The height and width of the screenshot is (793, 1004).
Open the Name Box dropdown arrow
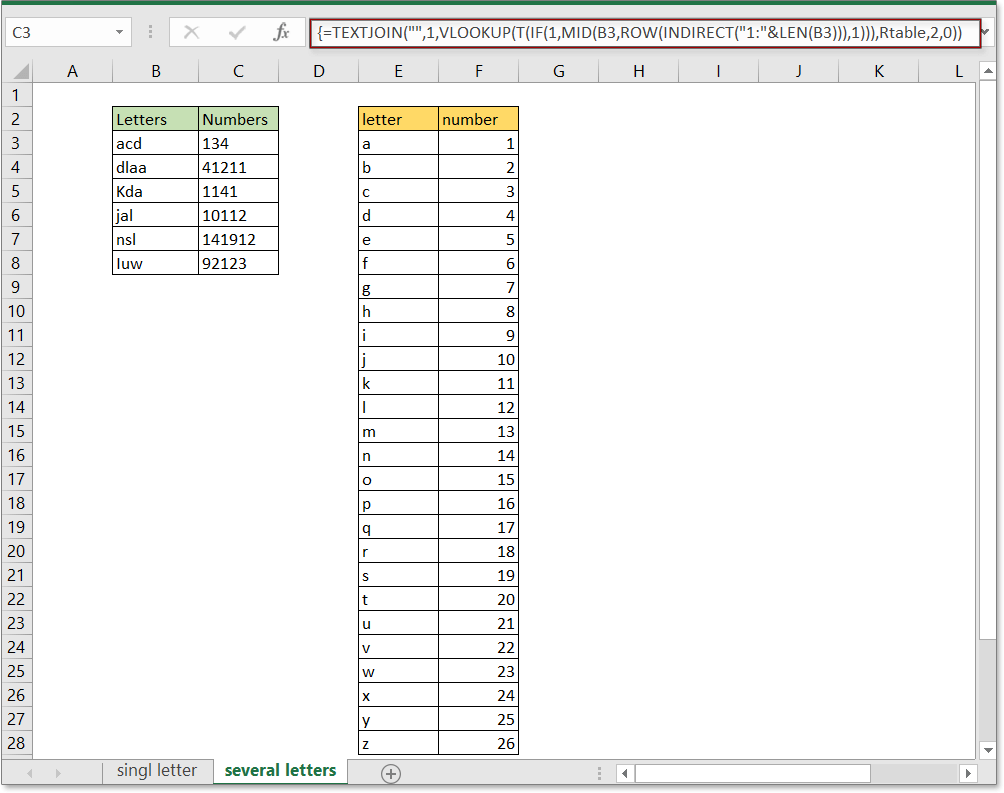[119, 32]
